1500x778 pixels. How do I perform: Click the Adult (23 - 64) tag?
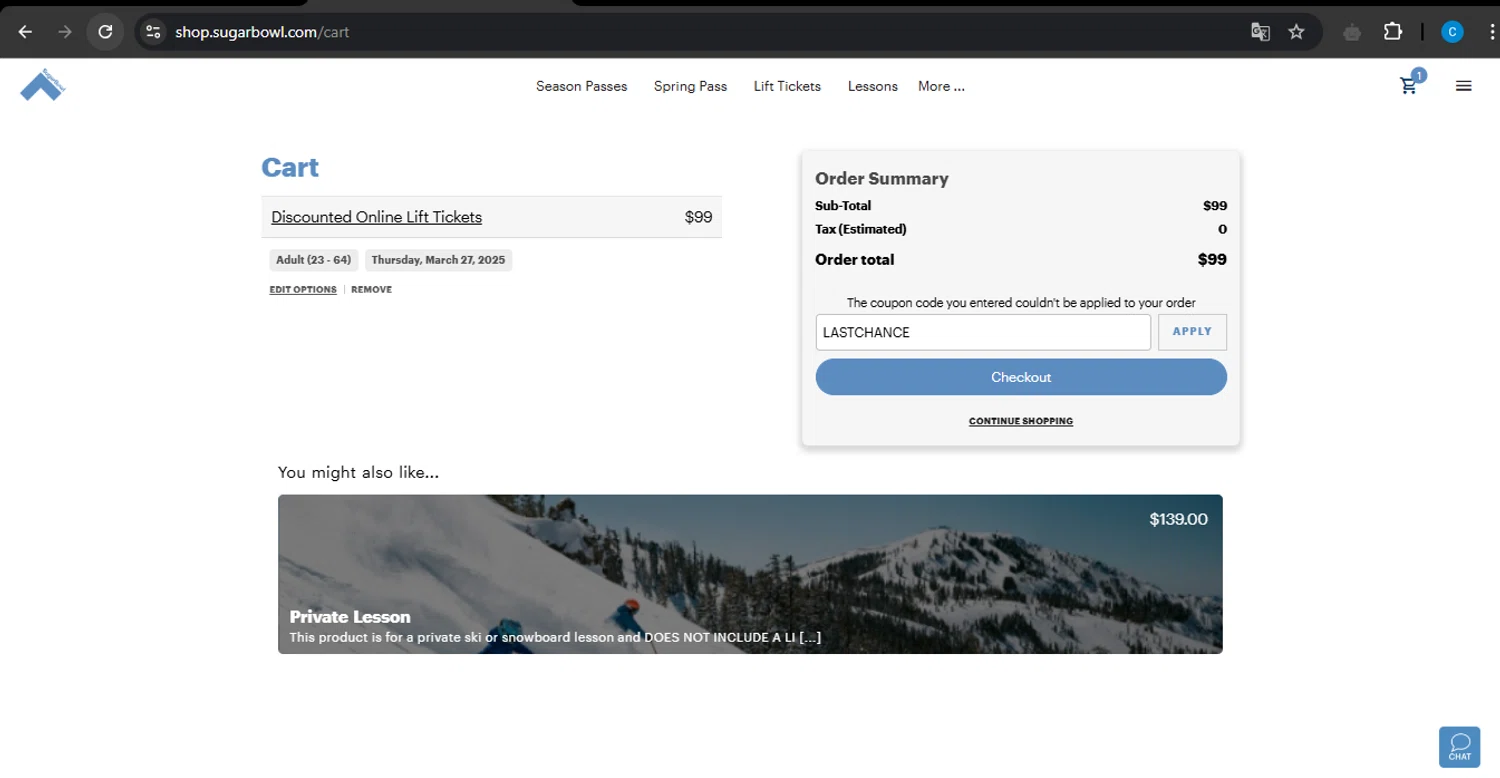tap(313, 260)
